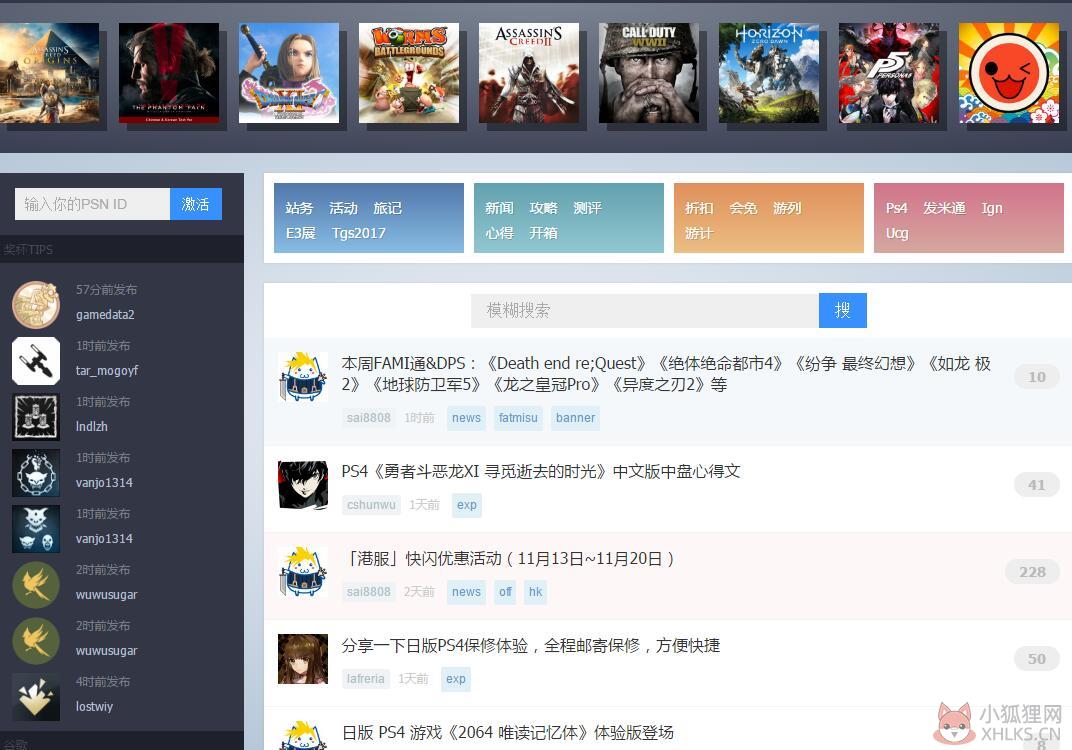1072x750 pixels.
Task: Open the 测评 category
Action: pyautogui.click(x=587, y=208)
